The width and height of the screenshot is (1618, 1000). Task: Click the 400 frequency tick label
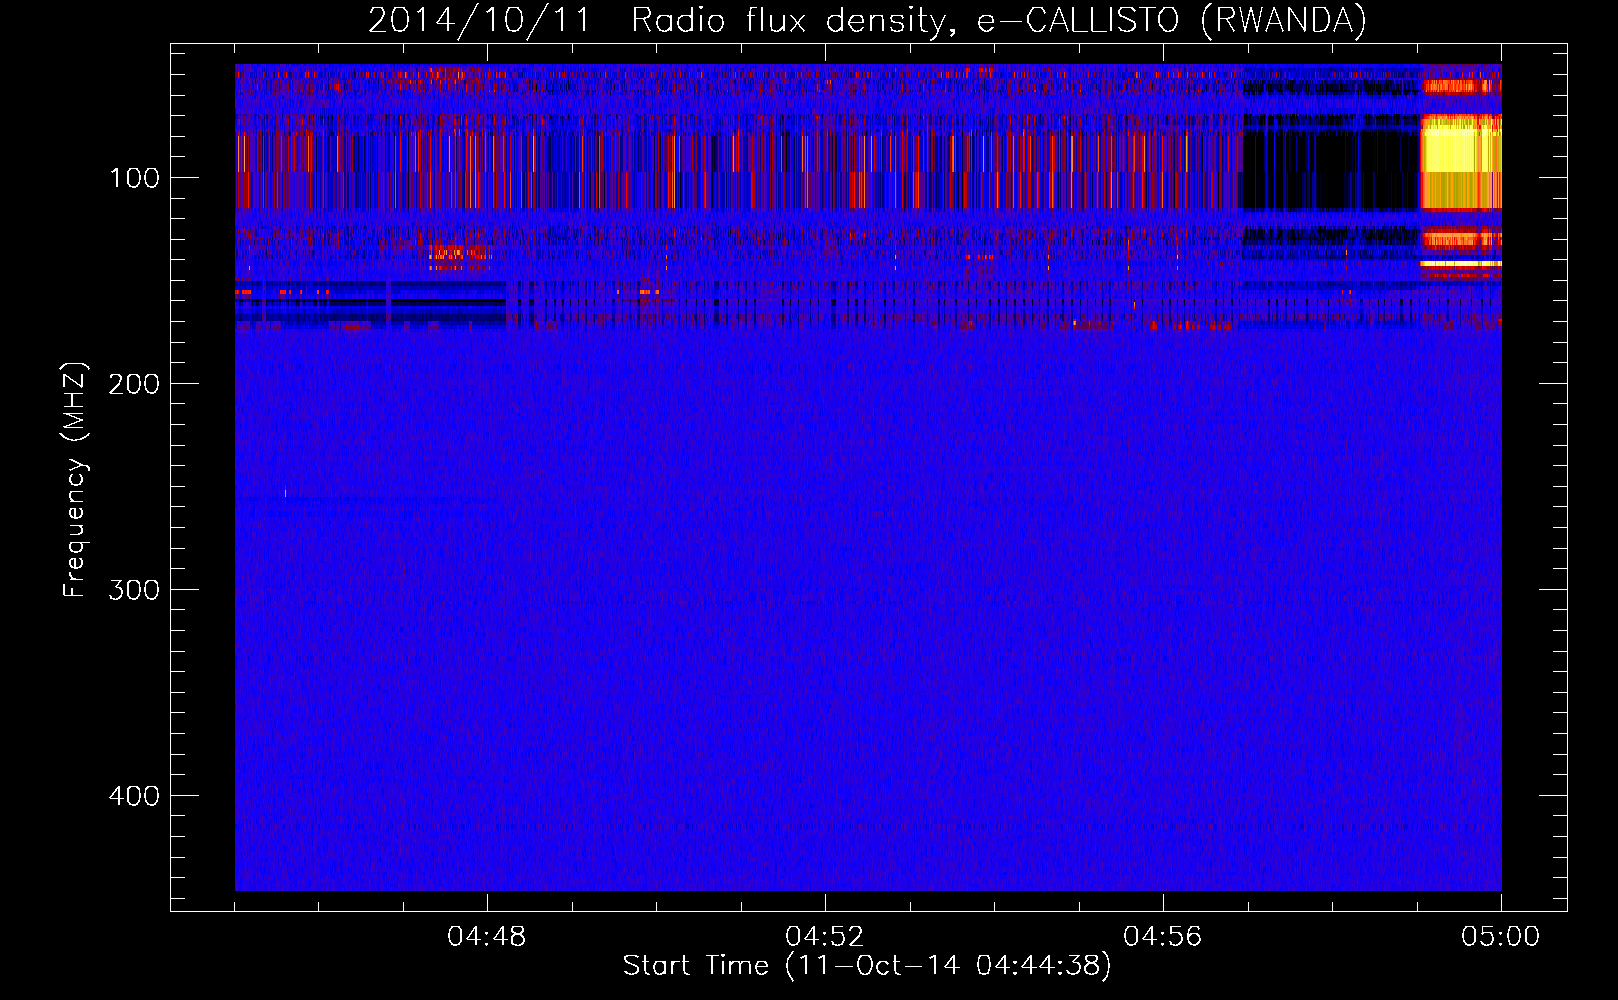tap(135, 796)
